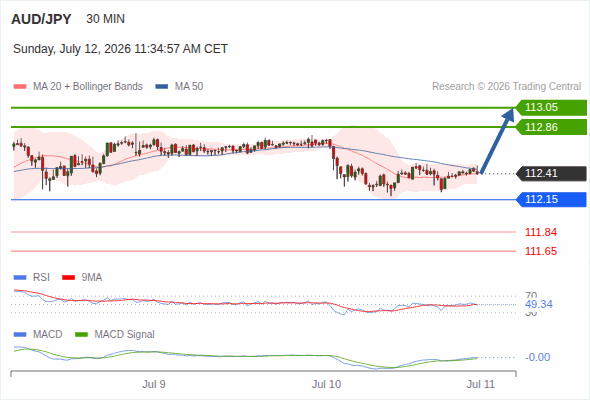This screenshot has width=590, height=400.
Task: Click the Jul 9 date axis label
Action: pos(154,384)
